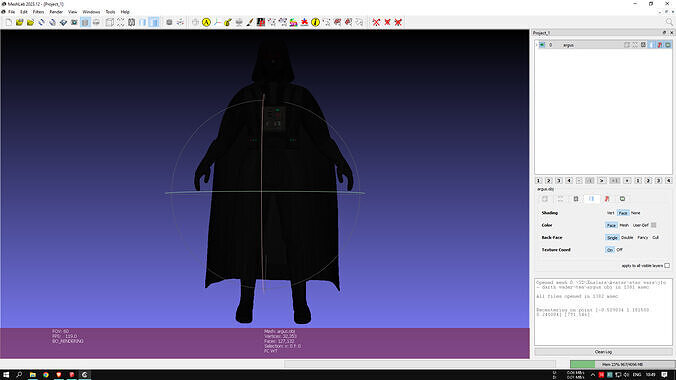This screenshot has width=676, height=380.
Task: Select the red P PickPoints tool
Action: pyautogui.click(x=261, y=22)
